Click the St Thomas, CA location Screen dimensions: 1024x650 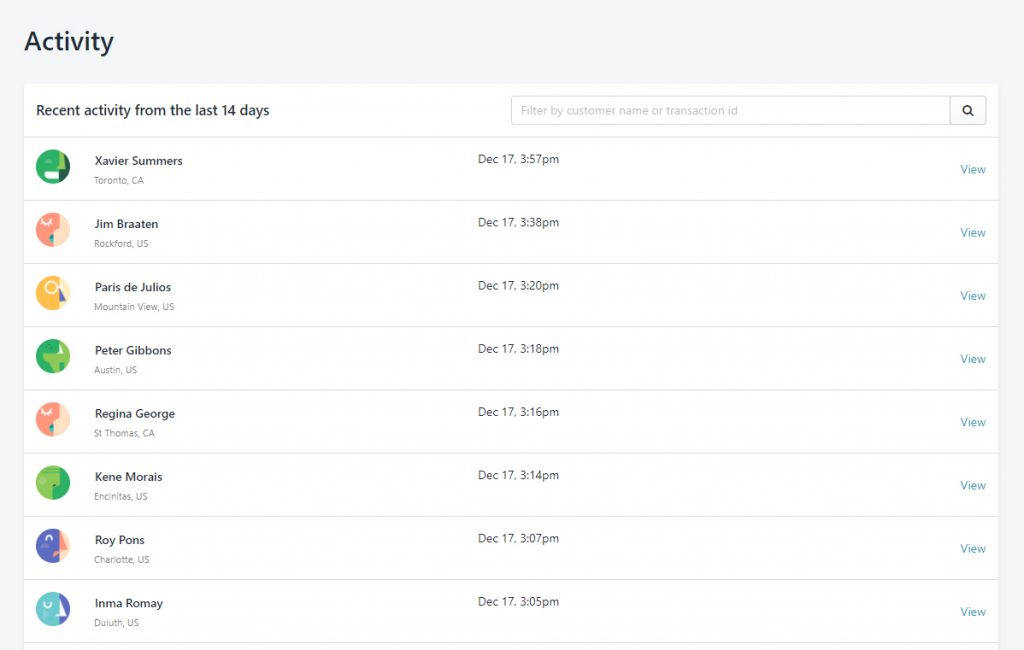[124, 433]
